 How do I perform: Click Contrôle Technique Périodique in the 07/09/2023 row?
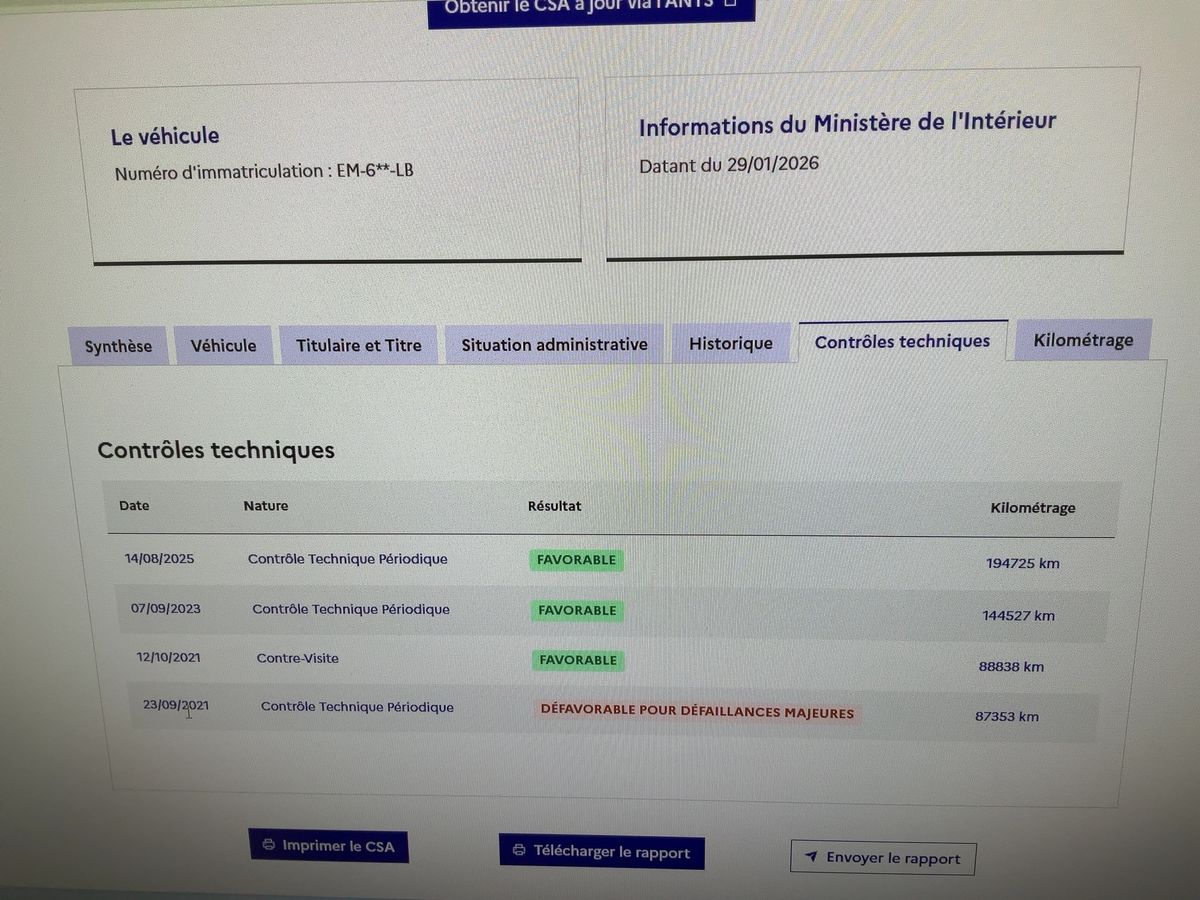(x=351, y=609)
